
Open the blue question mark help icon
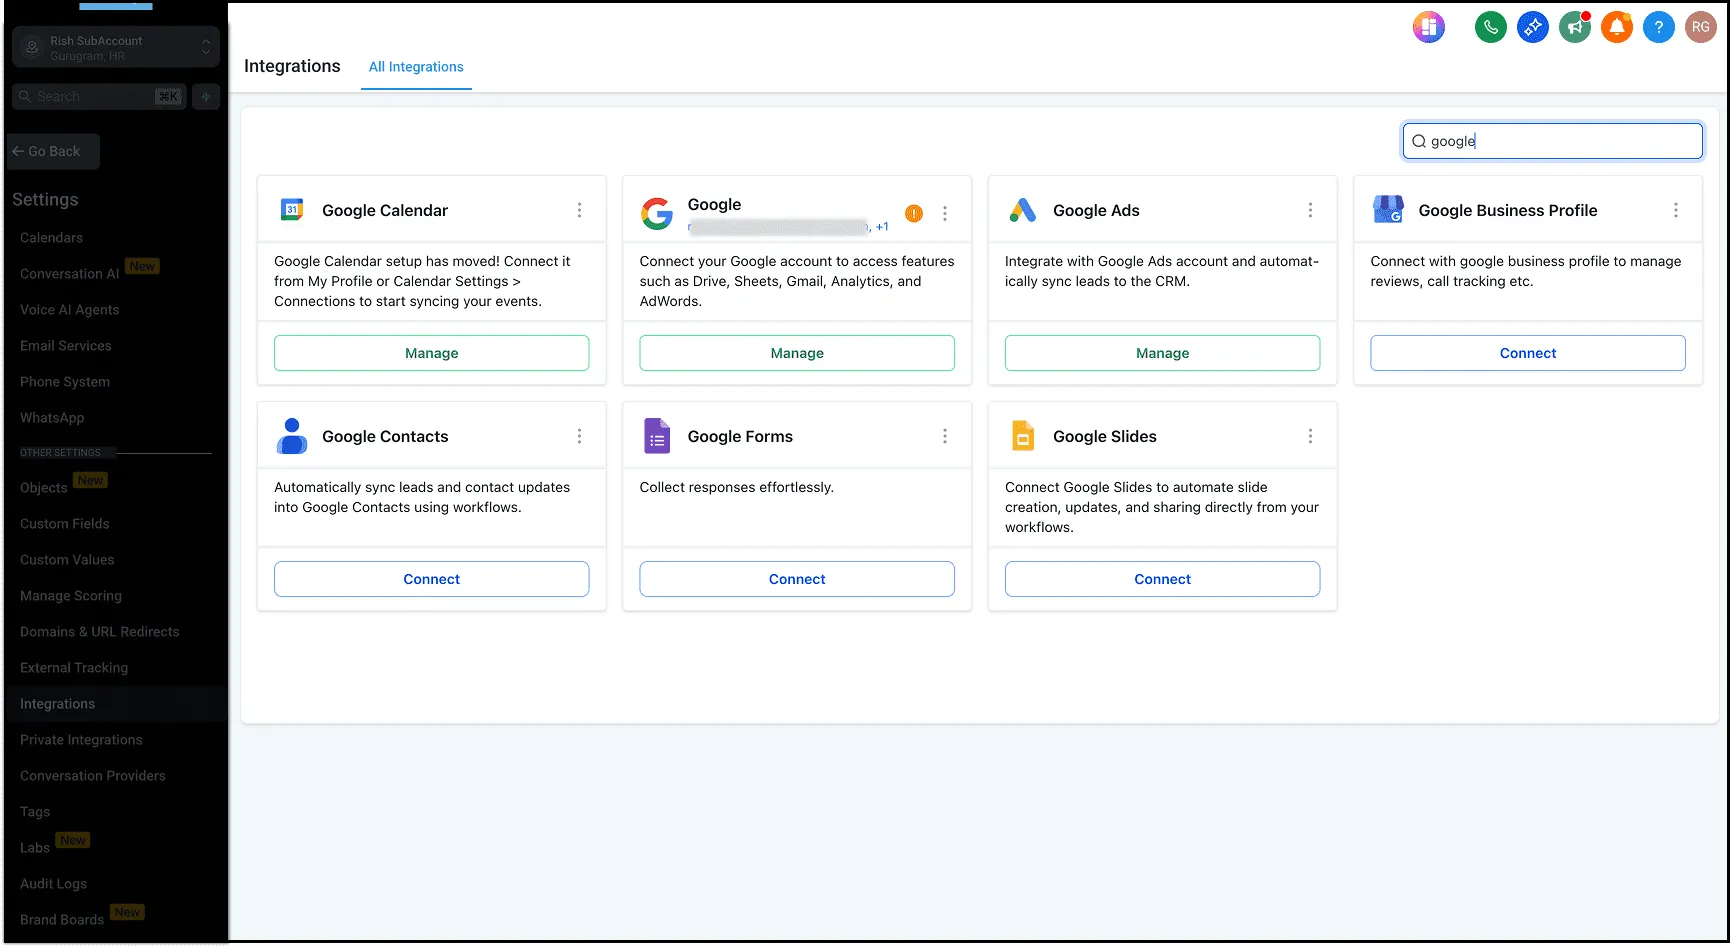point(1658,27)
